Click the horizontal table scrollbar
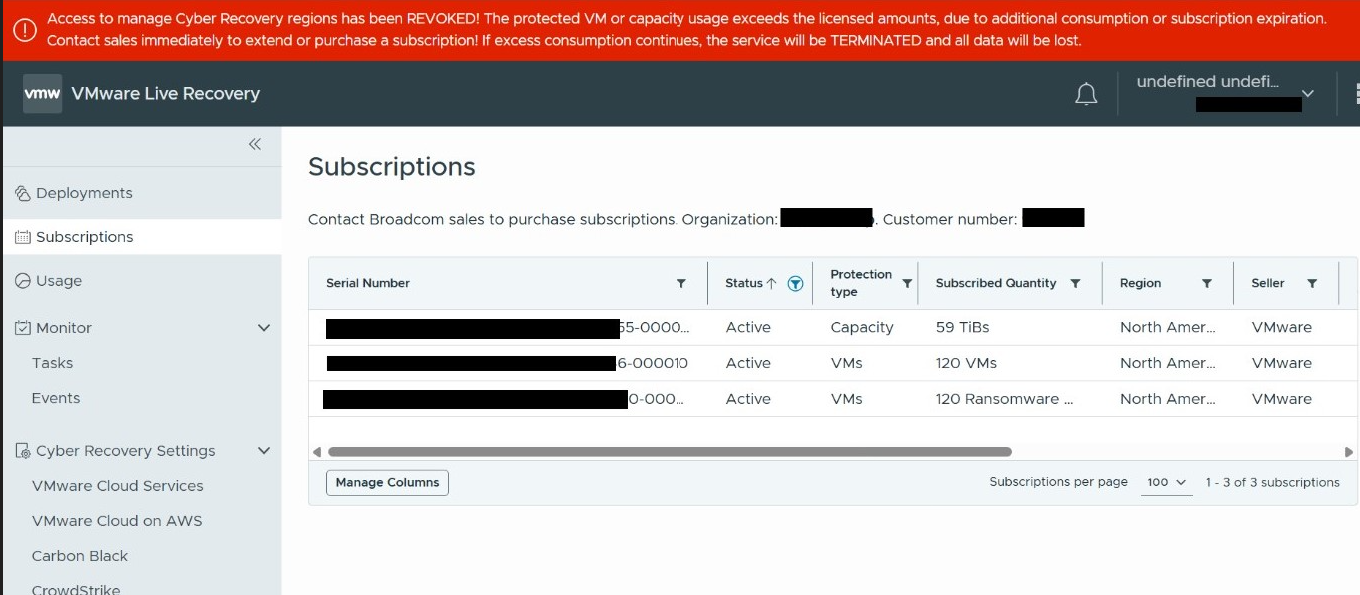 (670, 452)
